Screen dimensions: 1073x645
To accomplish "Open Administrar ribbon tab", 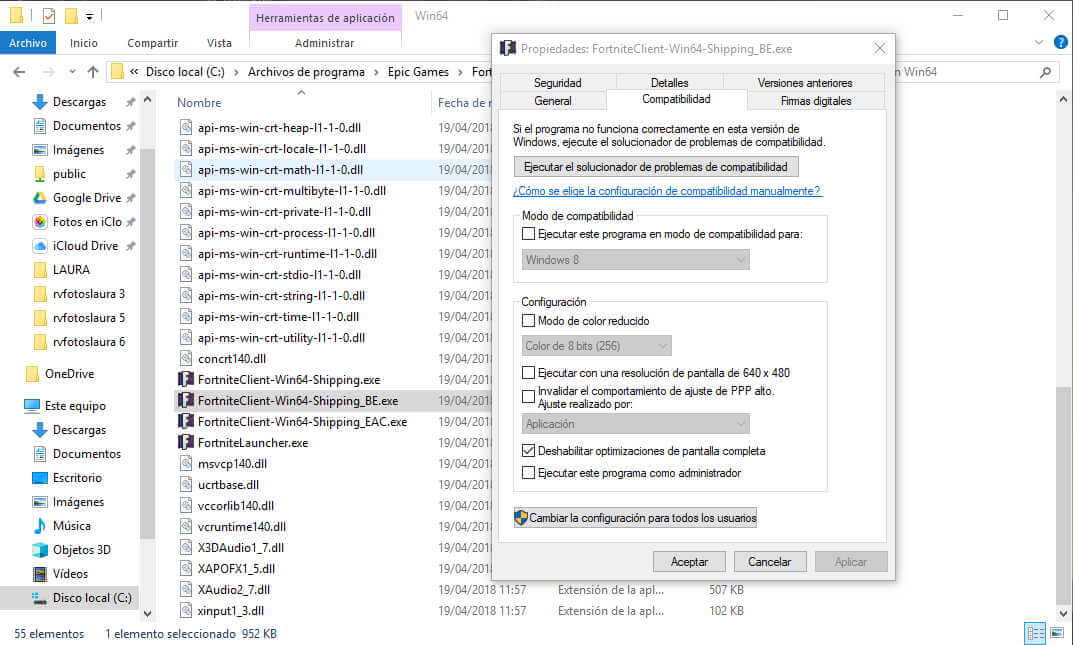I will pos(324,42).
